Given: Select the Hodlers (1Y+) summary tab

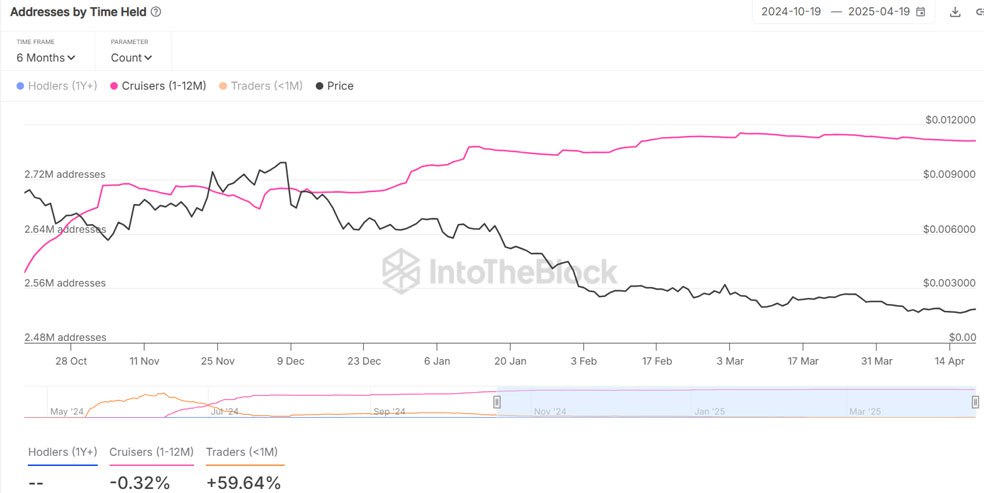Looking at the screenshot, I should click(62, 453).
